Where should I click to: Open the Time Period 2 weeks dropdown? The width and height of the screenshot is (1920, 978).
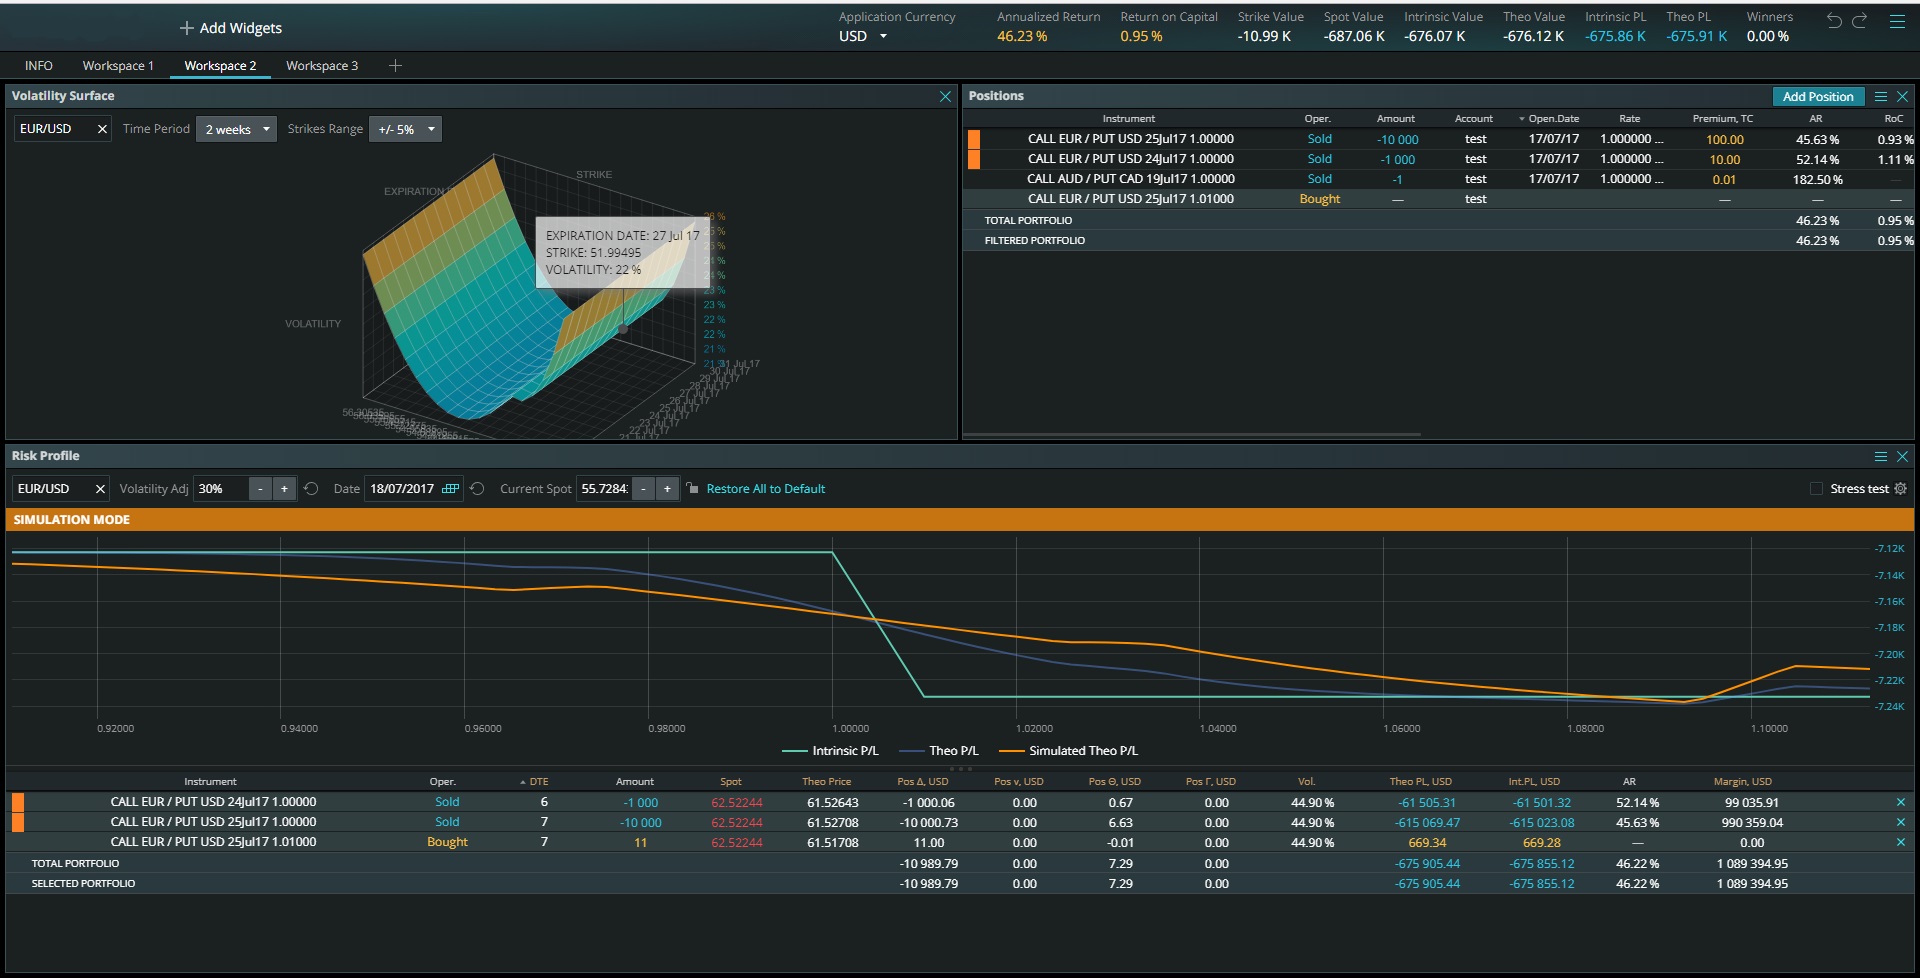[236, 129]
